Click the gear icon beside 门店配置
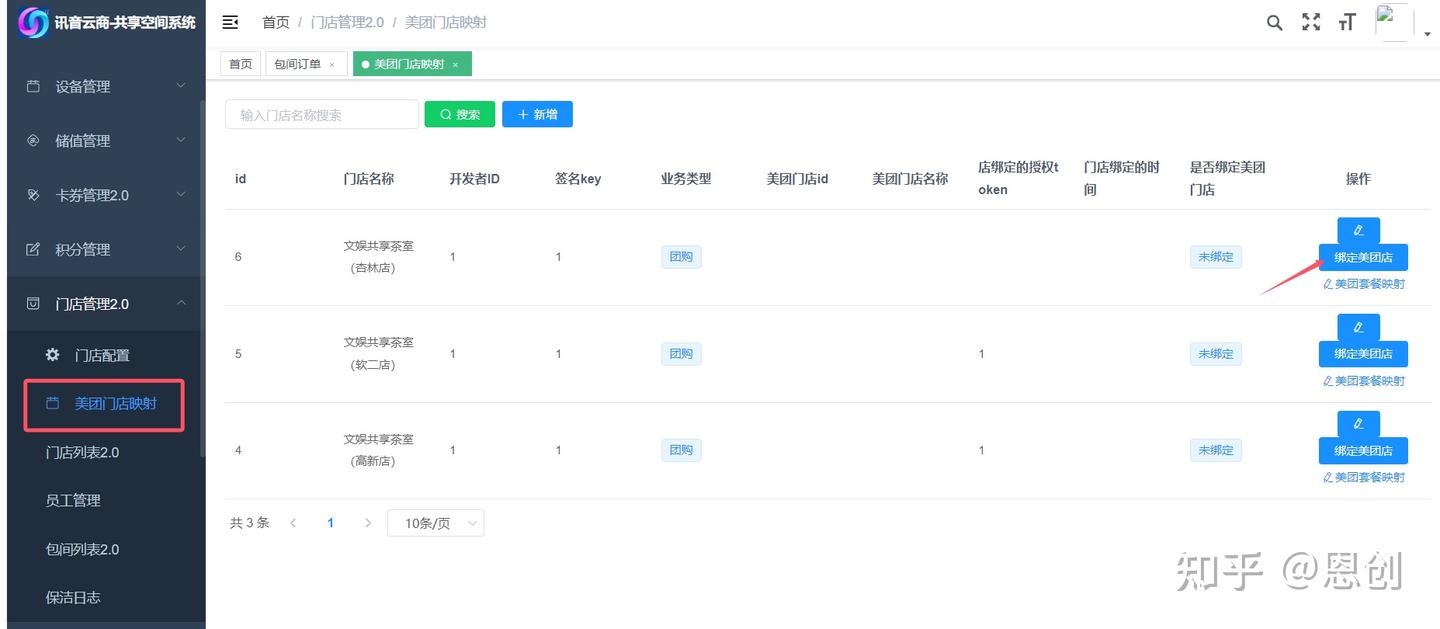Viewport: 1440px width, 629px height. point(53,355)
